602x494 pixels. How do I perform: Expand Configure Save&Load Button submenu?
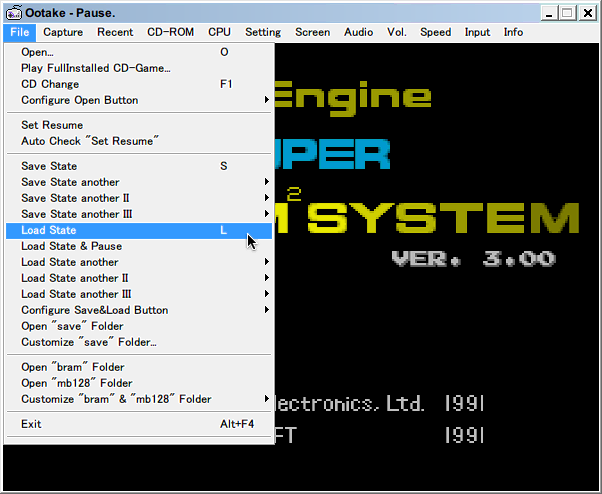[x=139, y=310]
